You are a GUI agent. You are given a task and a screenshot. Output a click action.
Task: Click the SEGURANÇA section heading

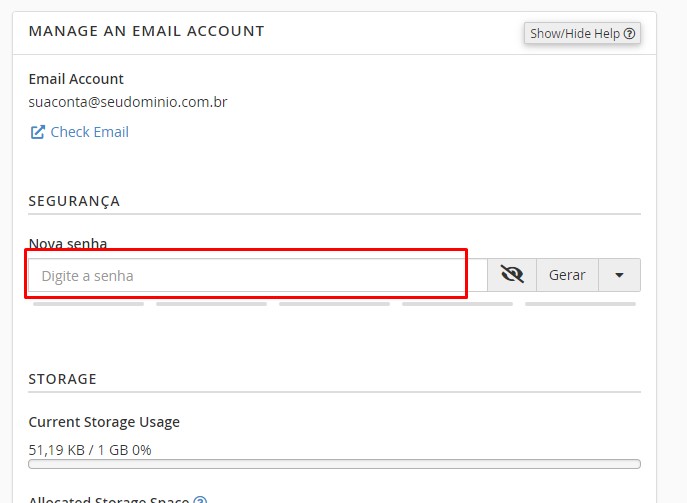coord(74,201)
